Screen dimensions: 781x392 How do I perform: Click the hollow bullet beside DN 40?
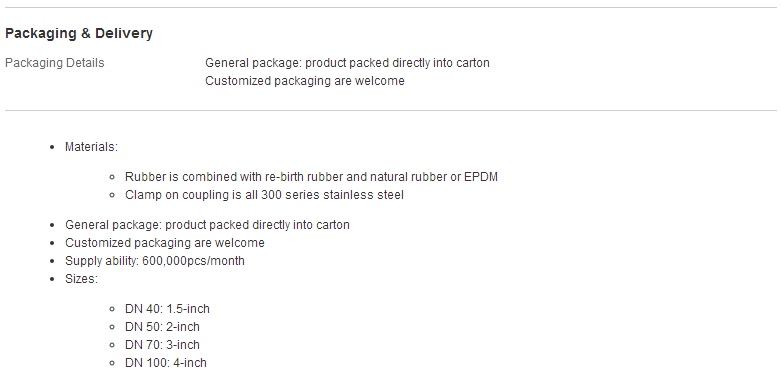(x=112, y=309)
